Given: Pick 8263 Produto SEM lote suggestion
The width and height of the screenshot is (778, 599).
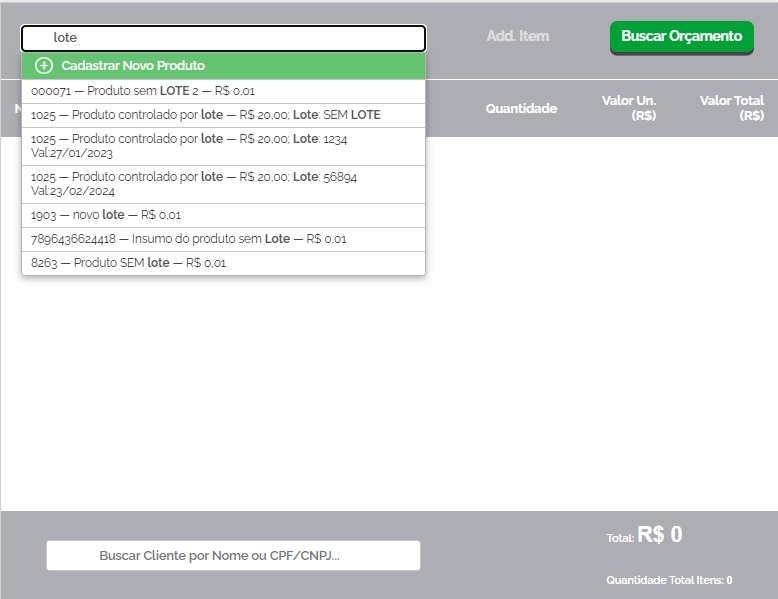Looking at the screenshot, I should click(x=128, y=263).
